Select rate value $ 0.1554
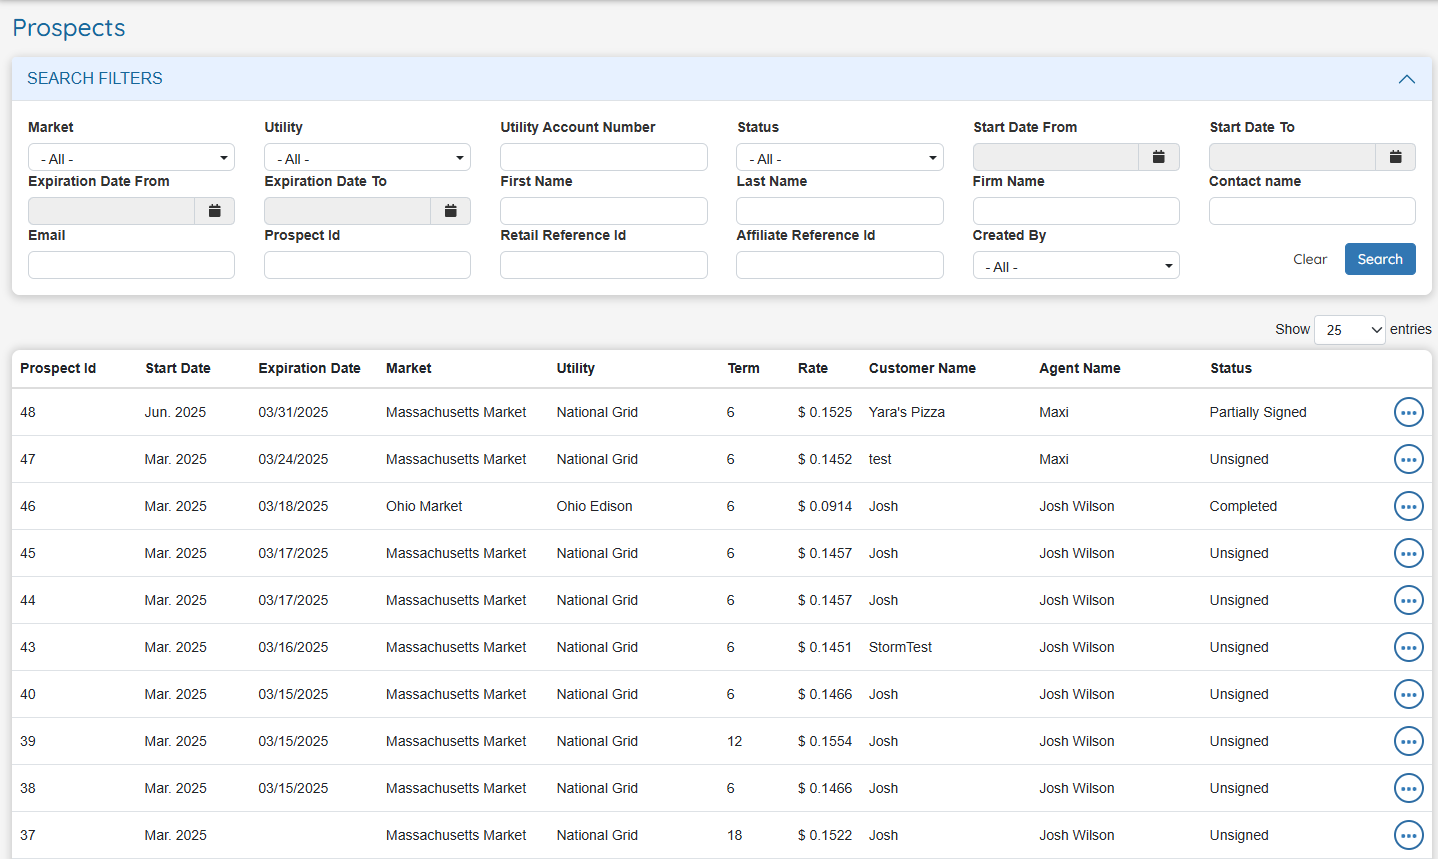The height and width of the screenshot is (859, 1438). 825,741
